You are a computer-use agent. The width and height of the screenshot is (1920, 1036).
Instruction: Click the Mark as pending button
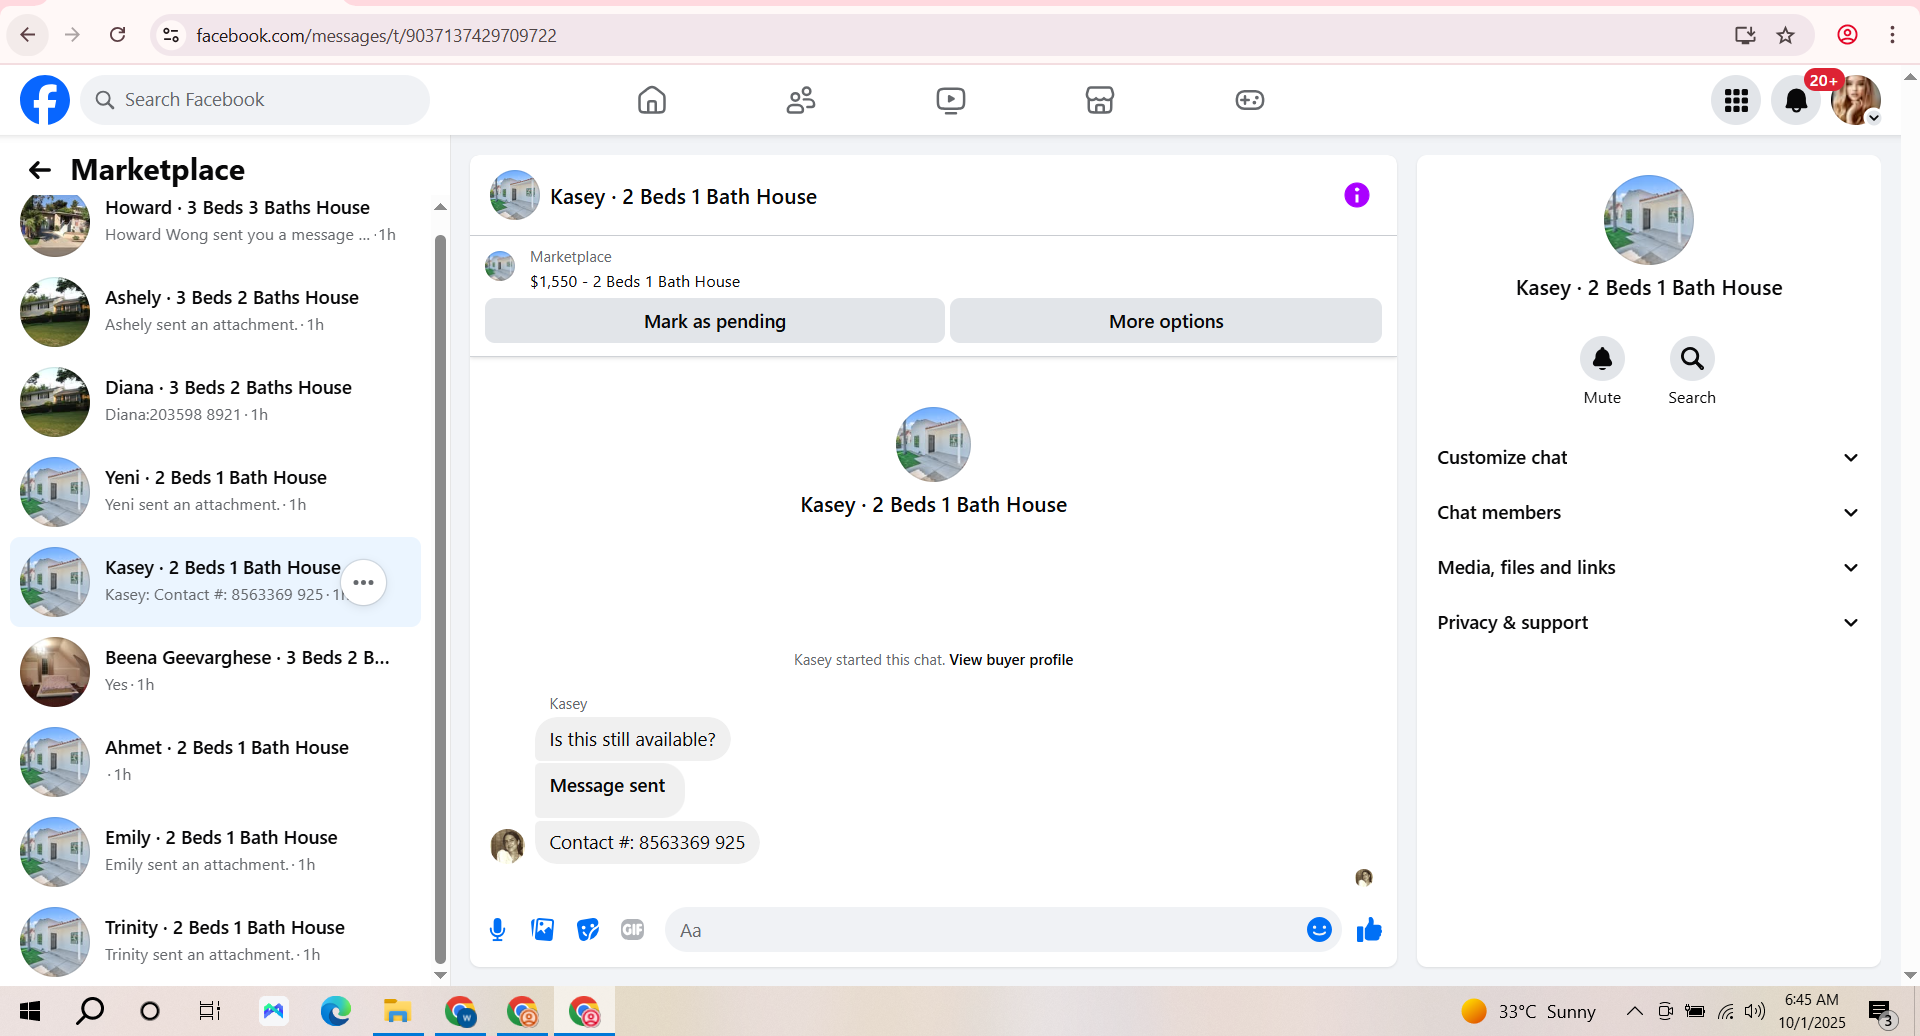[x=715, y=321]
